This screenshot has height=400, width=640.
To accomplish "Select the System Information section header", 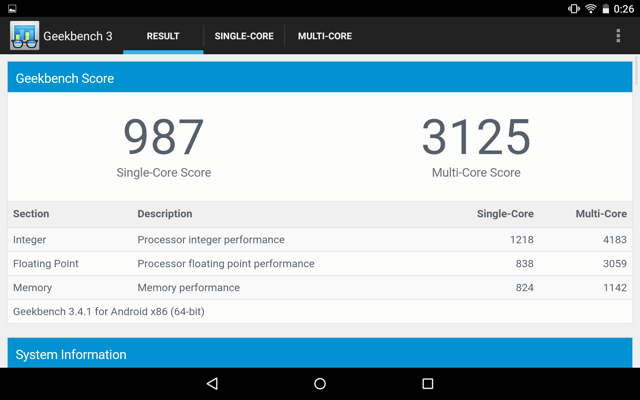I will (320, 353).
